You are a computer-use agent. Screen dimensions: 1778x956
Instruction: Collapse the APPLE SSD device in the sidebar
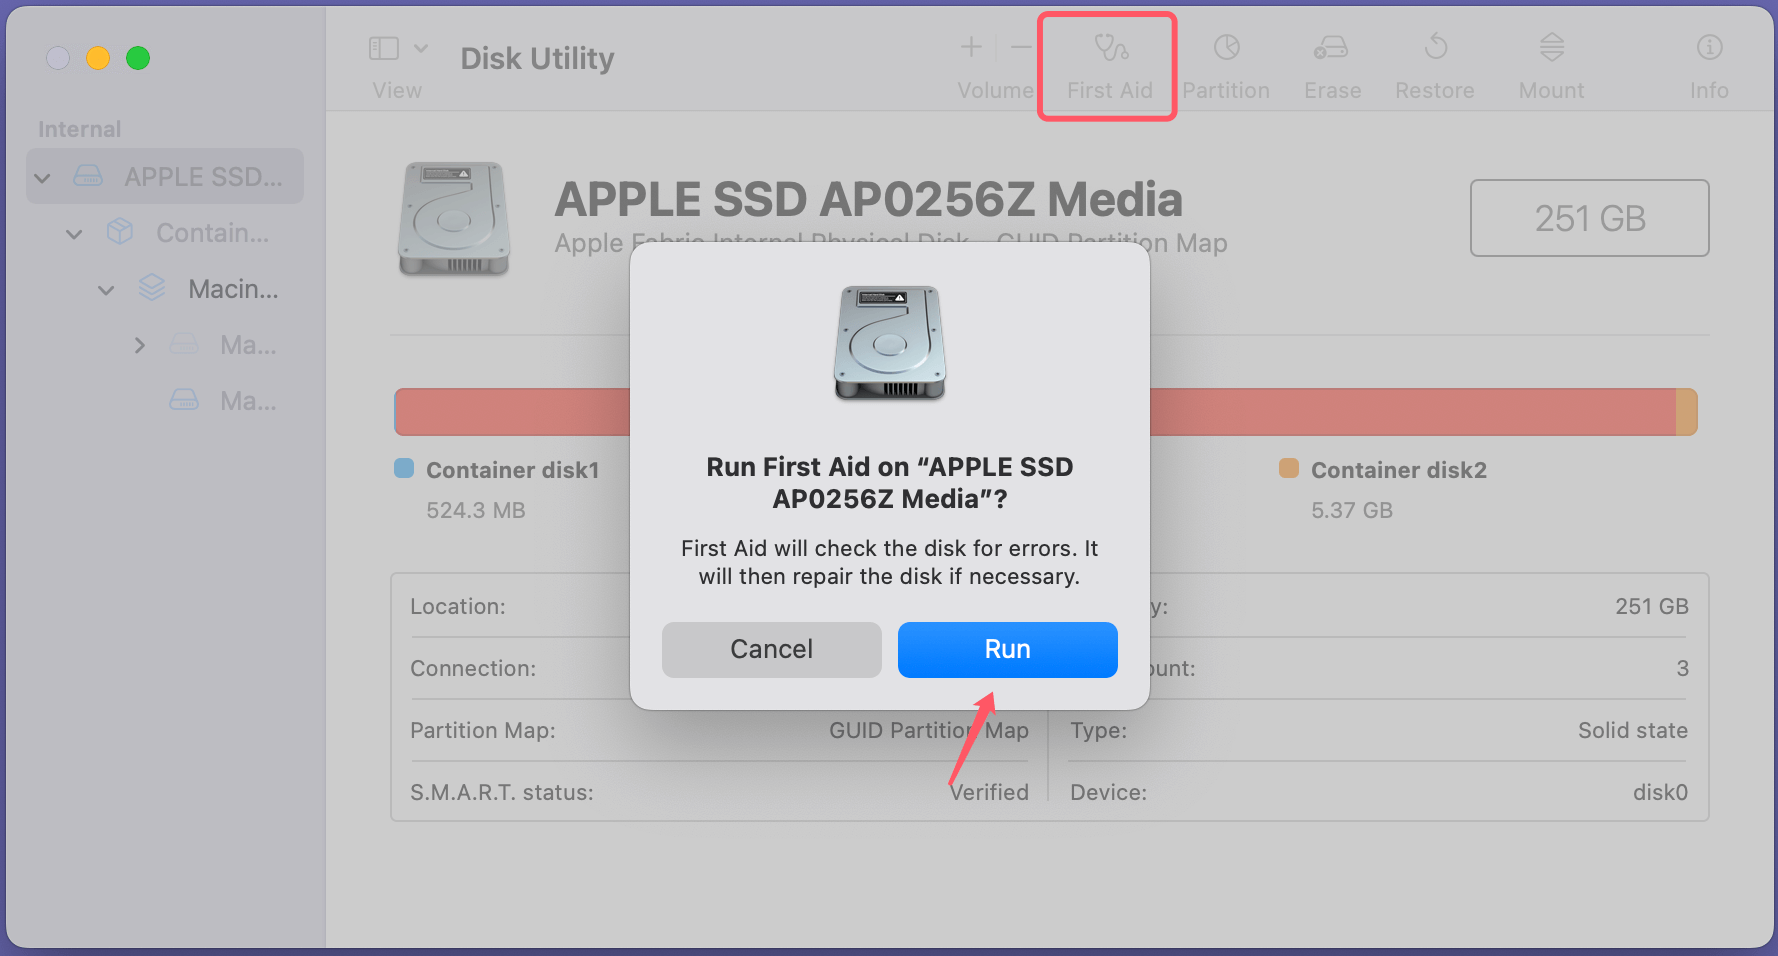(42, 176)
